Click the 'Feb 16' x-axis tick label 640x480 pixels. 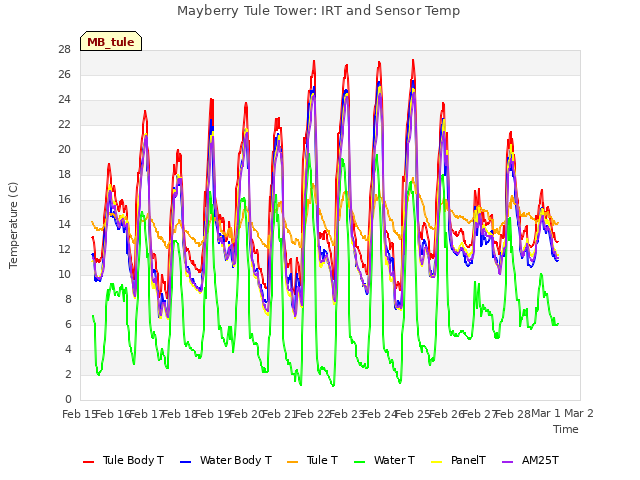click(x=113, y=414)
